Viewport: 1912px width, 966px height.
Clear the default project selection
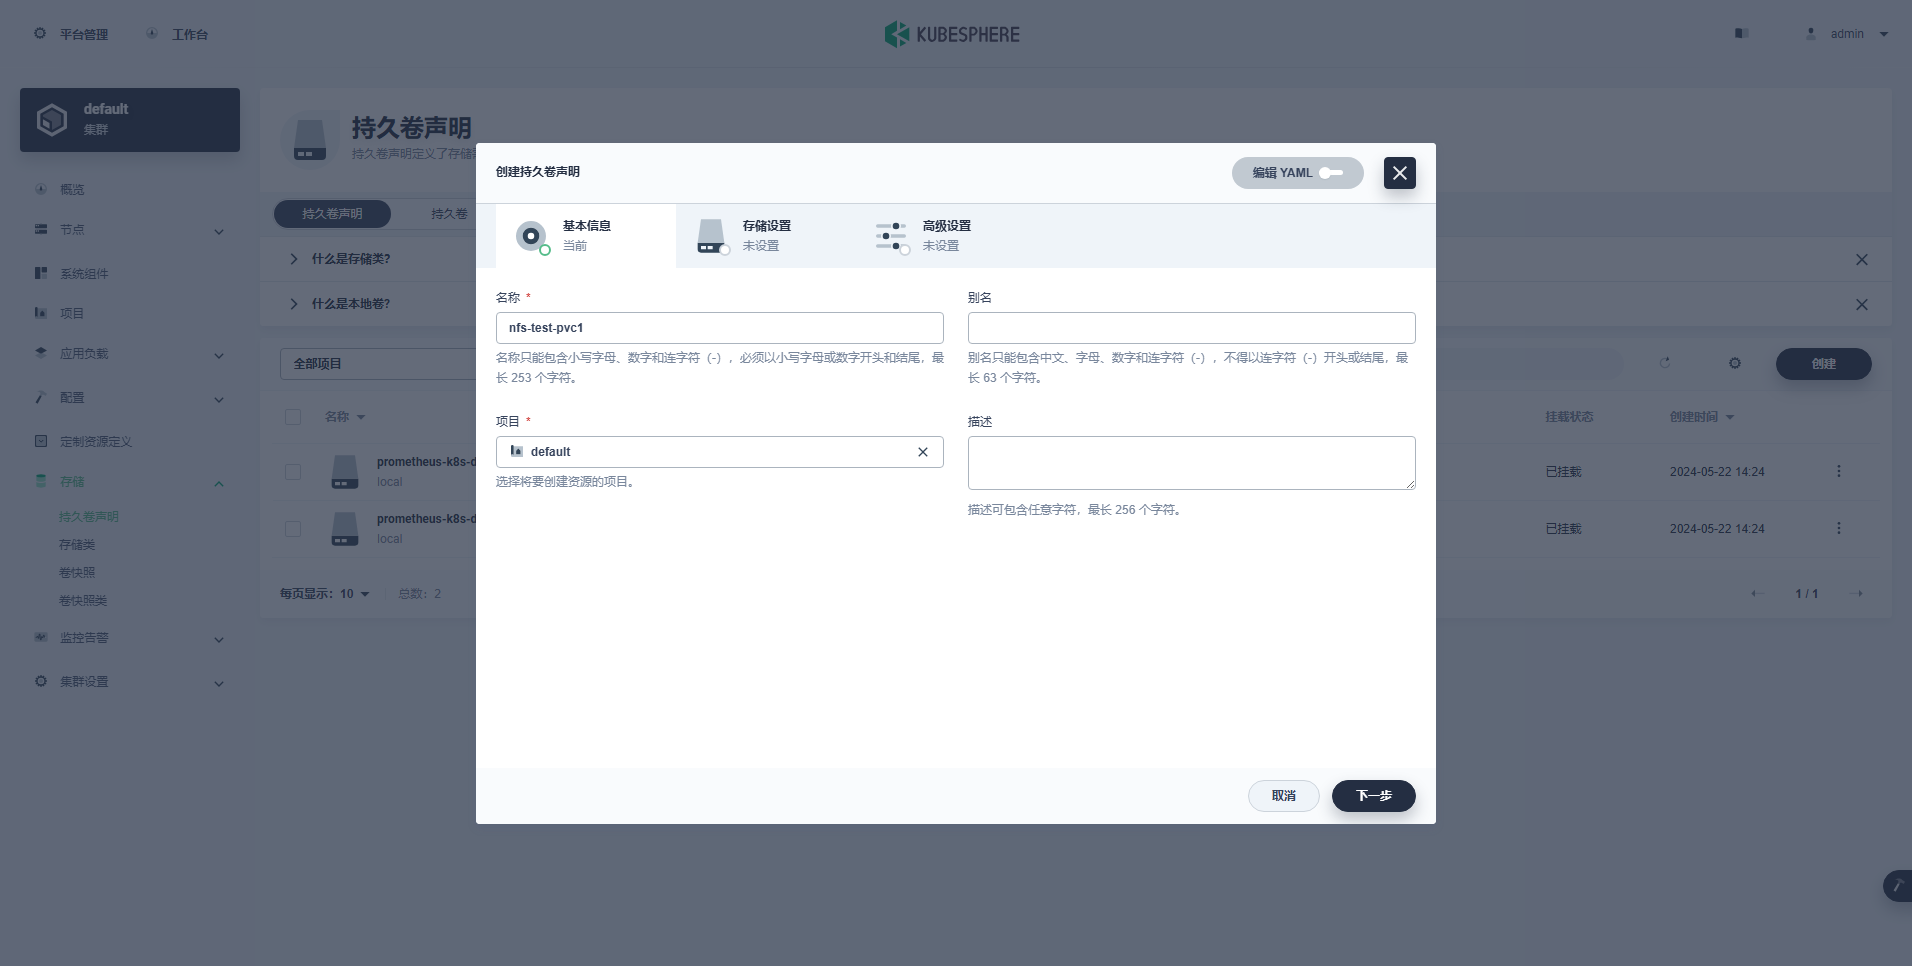click(x=923, y=452)
